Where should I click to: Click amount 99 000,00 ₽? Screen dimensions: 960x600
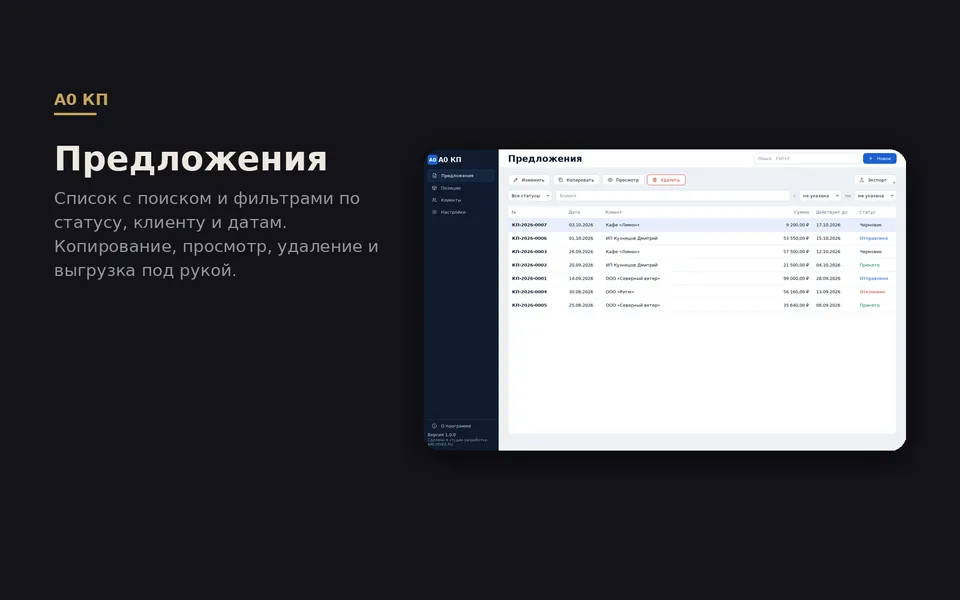click(796, 279)
